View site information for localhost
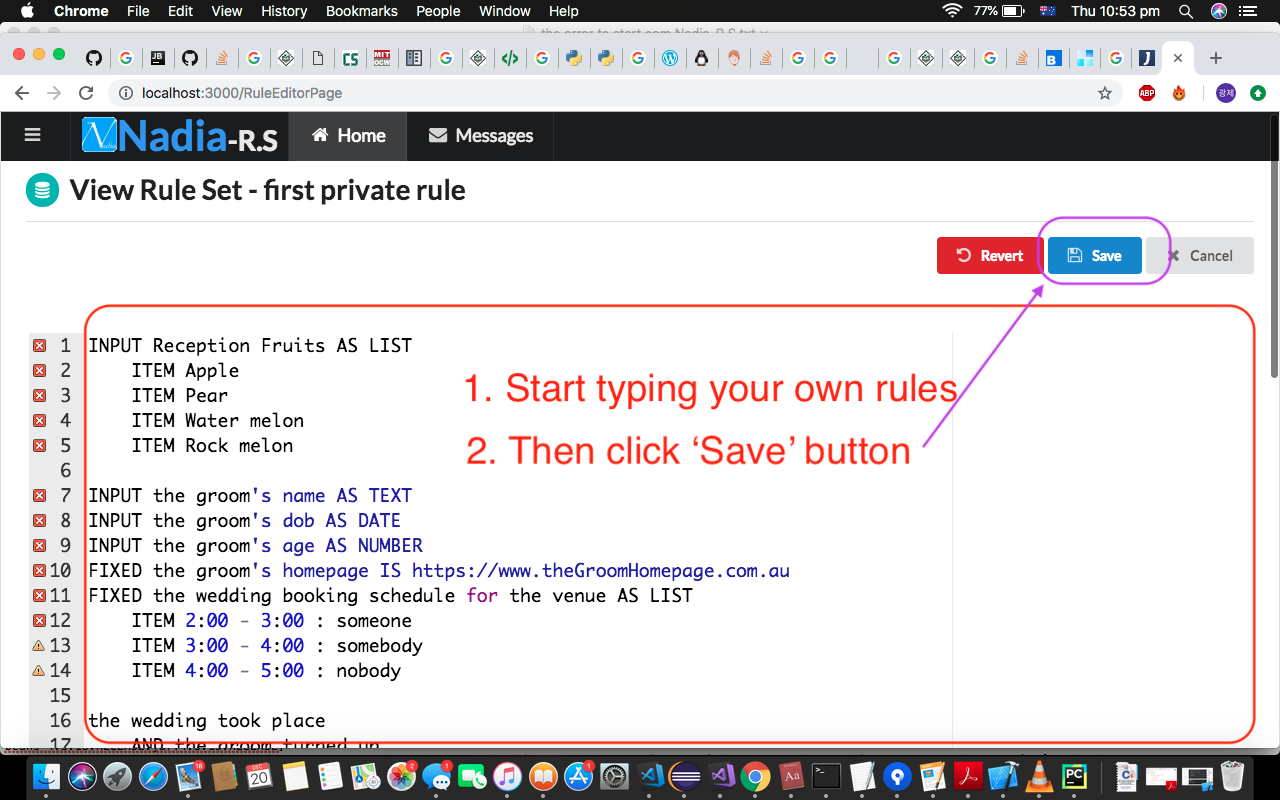 pyautogui.click(x=126, y=93)
